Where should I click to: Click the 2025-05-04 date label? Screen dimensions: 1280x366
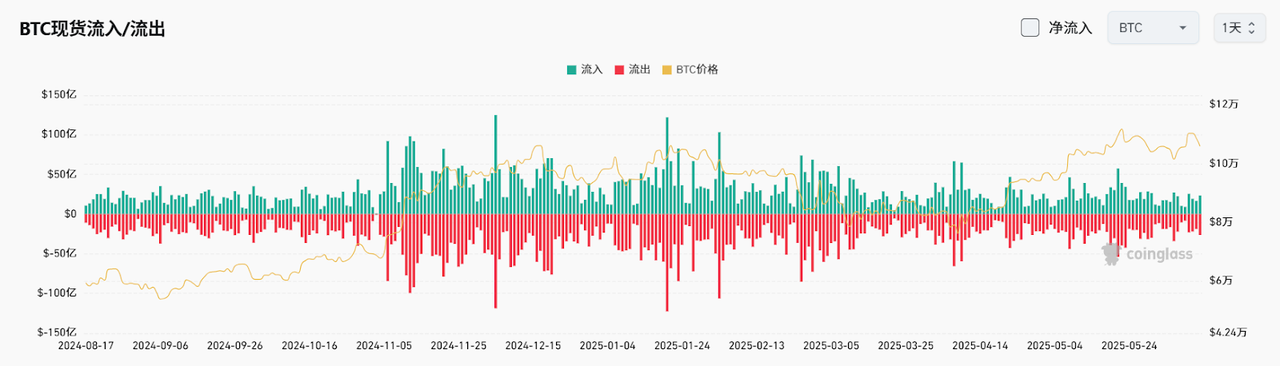click(x=1055, y=346)
